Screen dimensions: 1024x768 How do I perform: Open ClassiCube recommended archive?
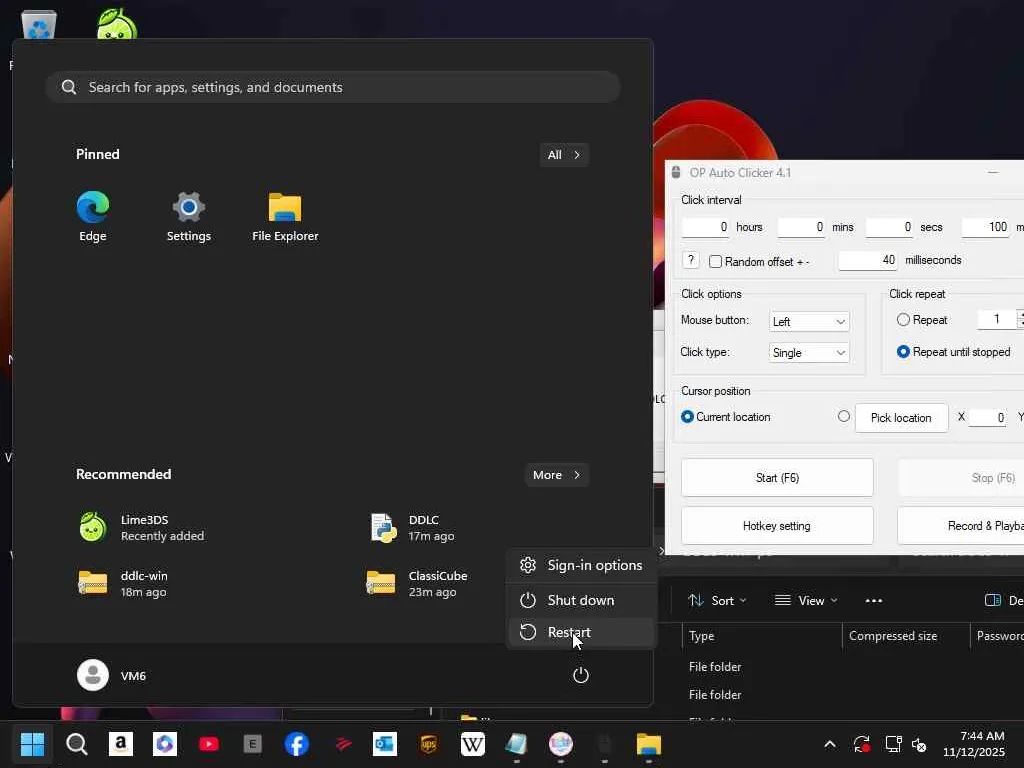pyautogui.click(x=418, y=584)
